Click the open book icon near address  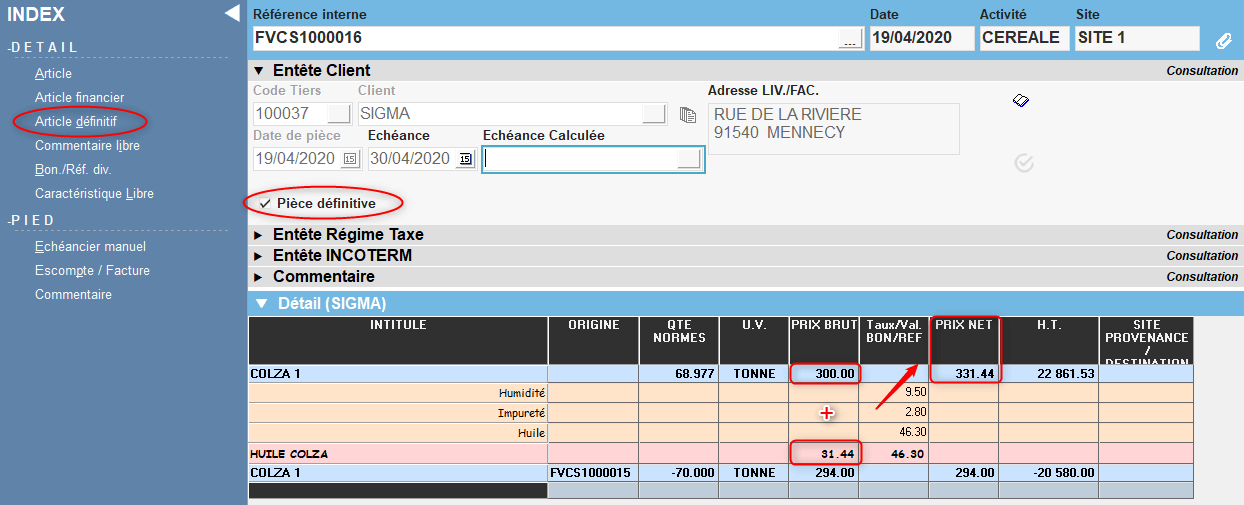pyautogui.click(x=1021, y=101)
